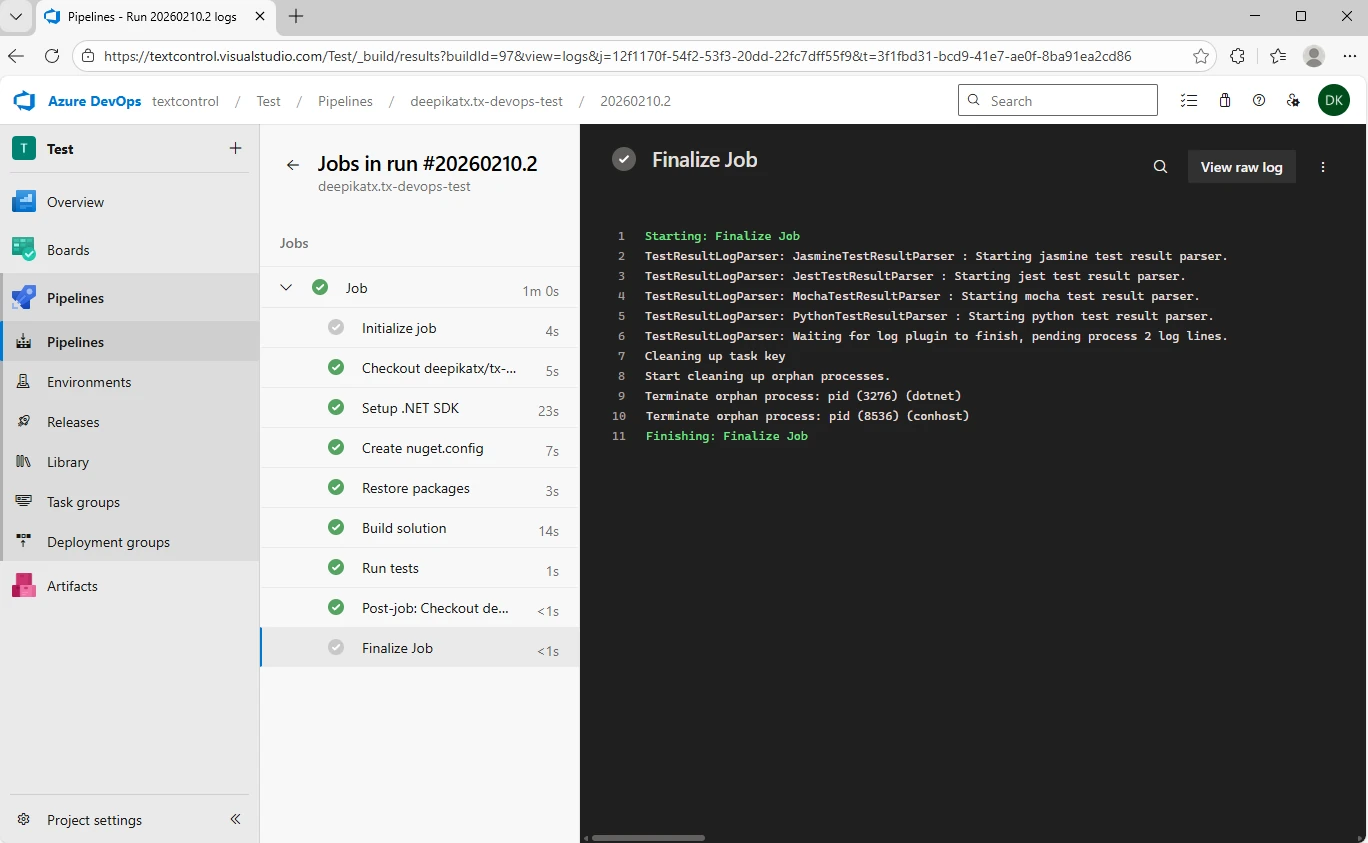1368x843 pixels.
Task: Open the more actions three-dot menu
Action: [1323, 167]
